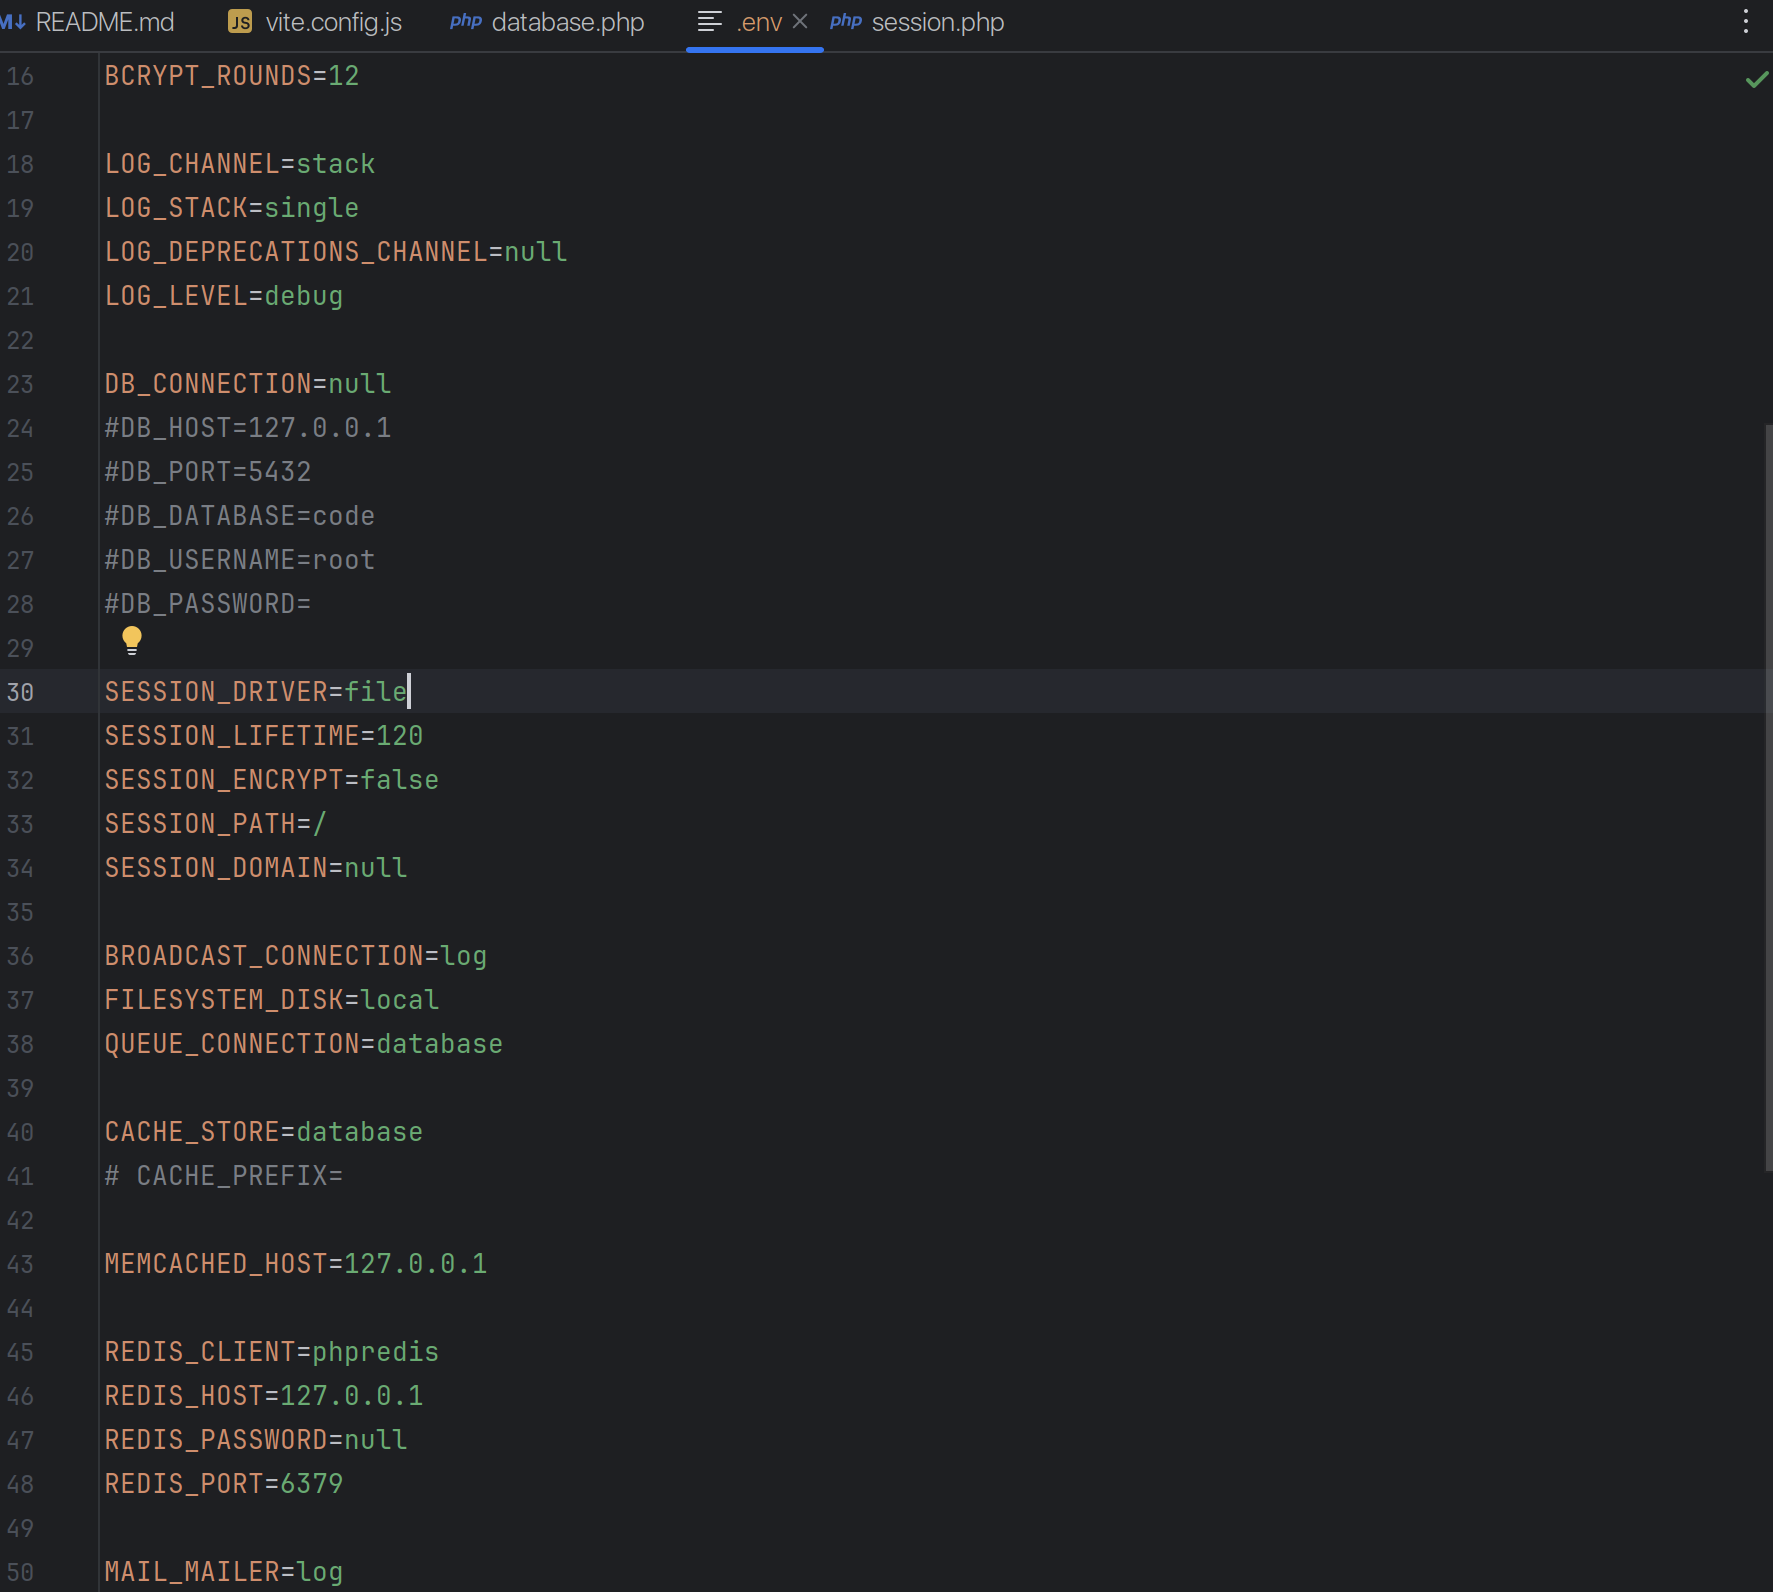The image size is (1773, 1592).
Task: Click the commented #DB_HOST=127.0.0.1 line
Action: [248, 428]
